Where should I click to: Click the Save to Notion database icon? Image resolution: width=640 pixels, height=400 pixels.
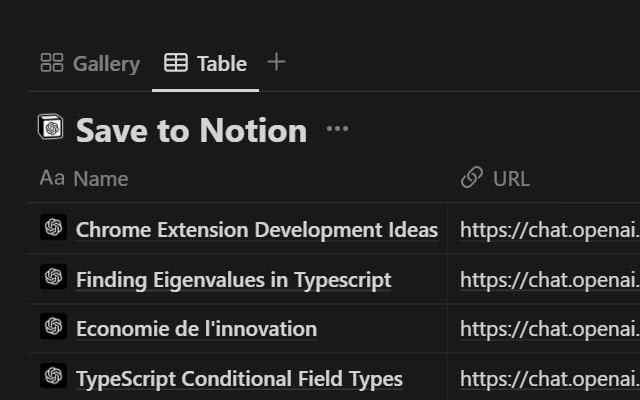[x=51, y=128]
